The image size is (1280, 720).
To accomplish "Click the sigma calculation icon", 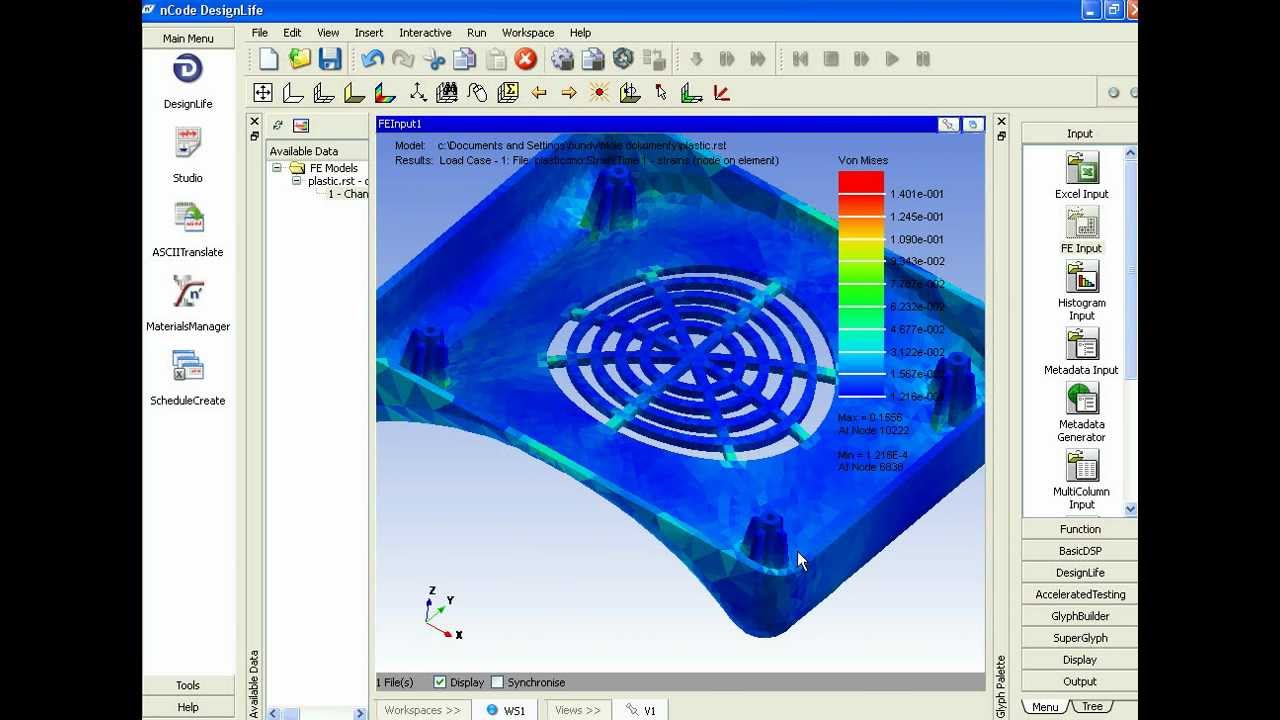I will pos(508,93).
